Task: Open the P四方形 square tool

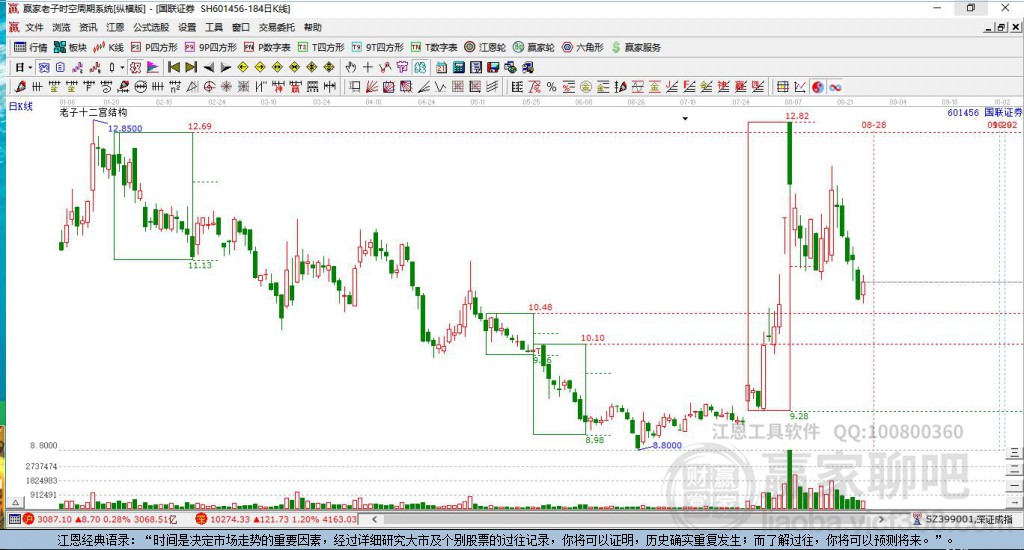Action: pyautogui.click(x=154, y=47)
